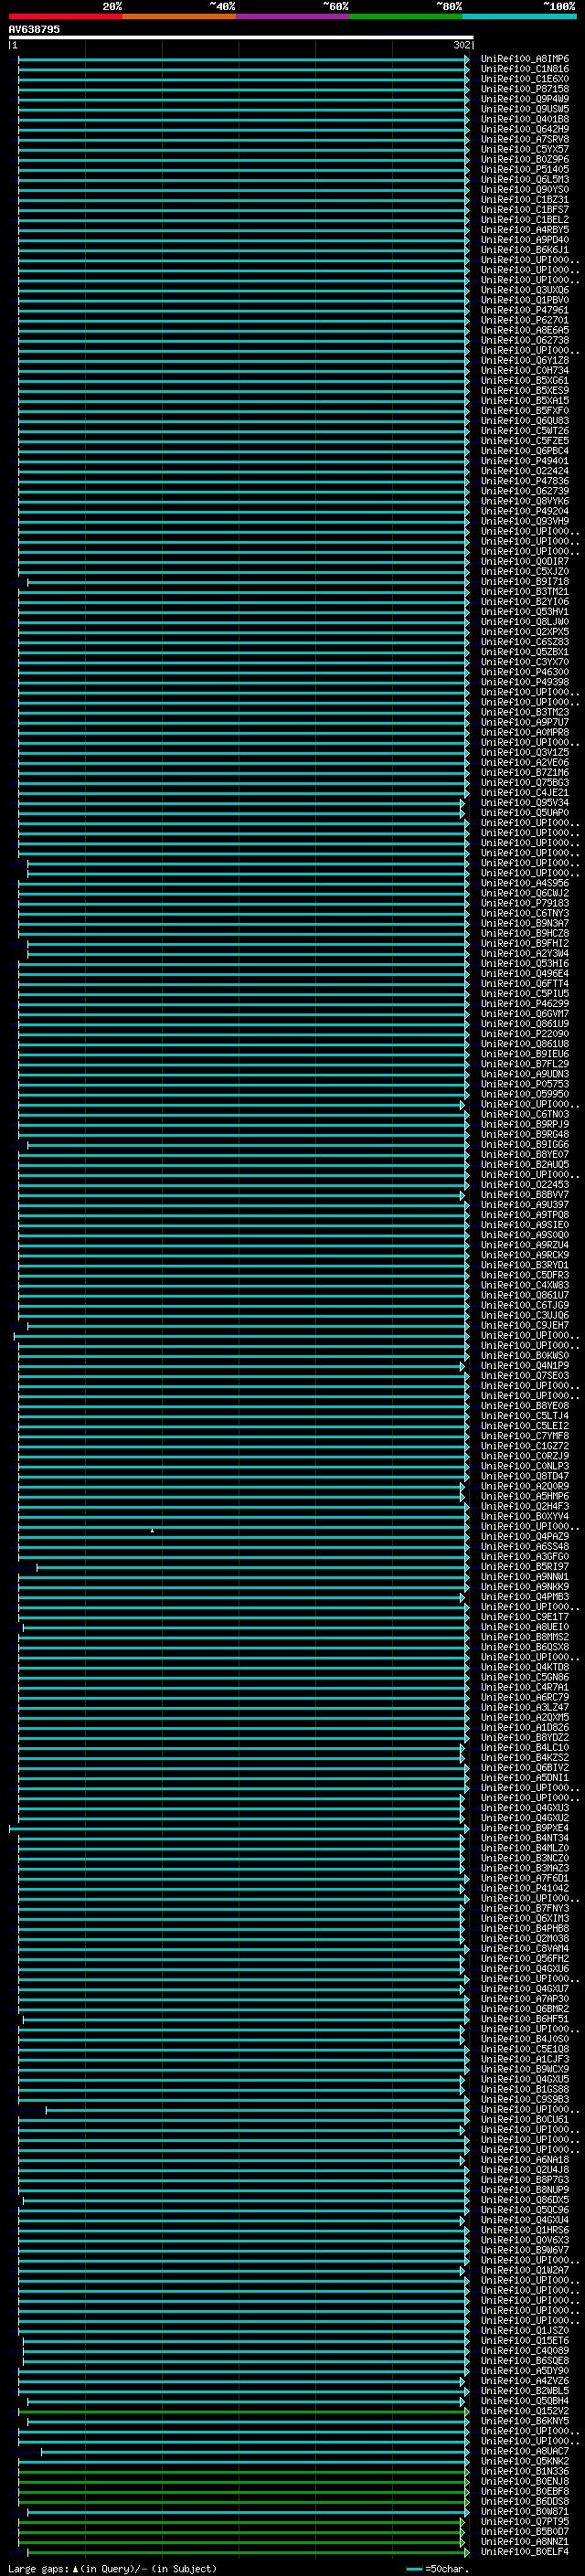Viewport: 585px width, 2576px height.
Task: Select label UniRef100_B6K6J1
Action: coord(525,250)
